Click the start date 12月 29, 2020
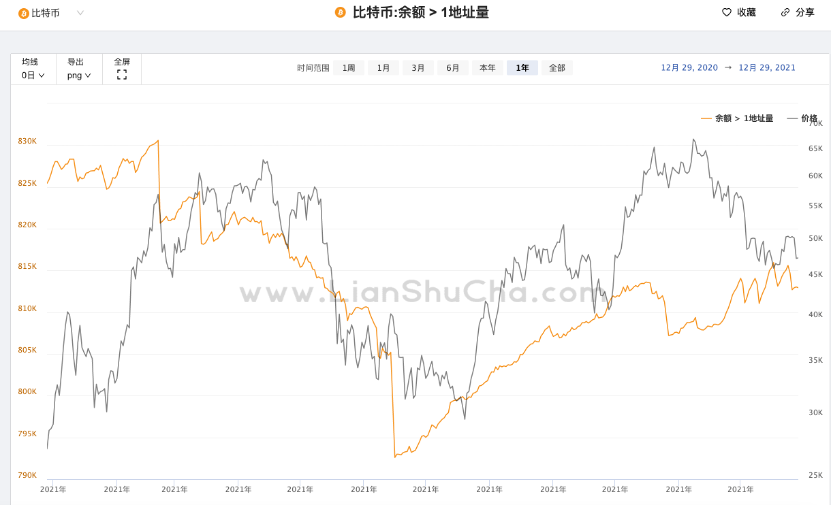The height and width of the screenshot is (506, 832). coord(689,68)
